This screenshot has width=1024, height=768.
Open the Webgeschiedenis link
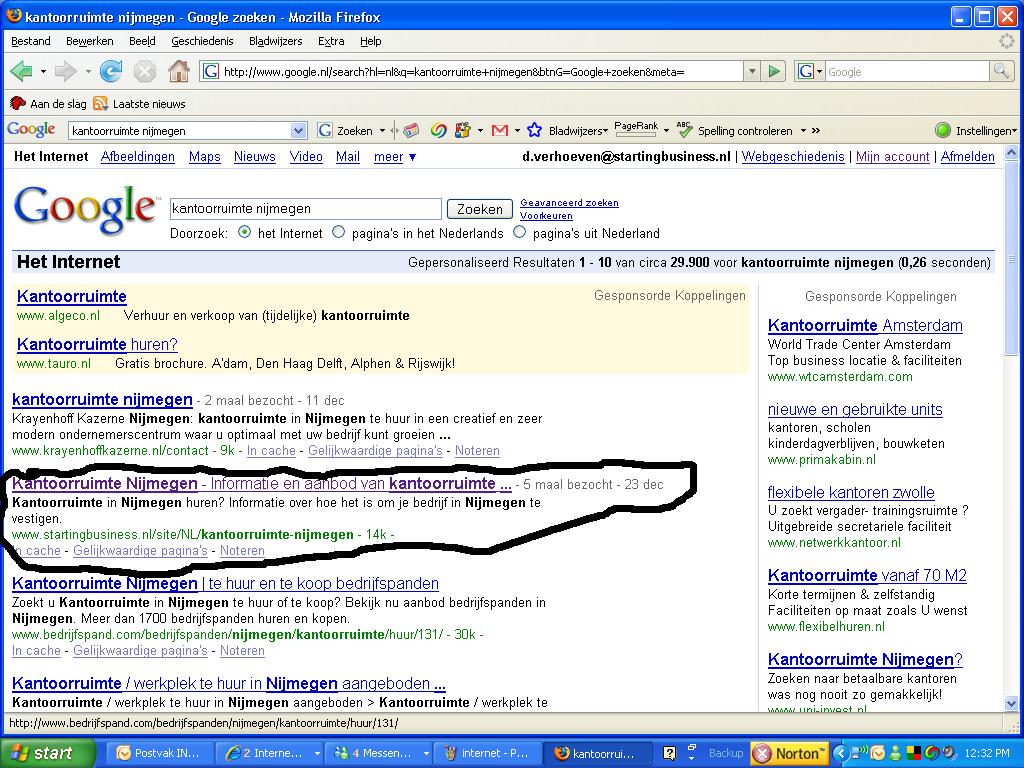[x=793, y=157]
